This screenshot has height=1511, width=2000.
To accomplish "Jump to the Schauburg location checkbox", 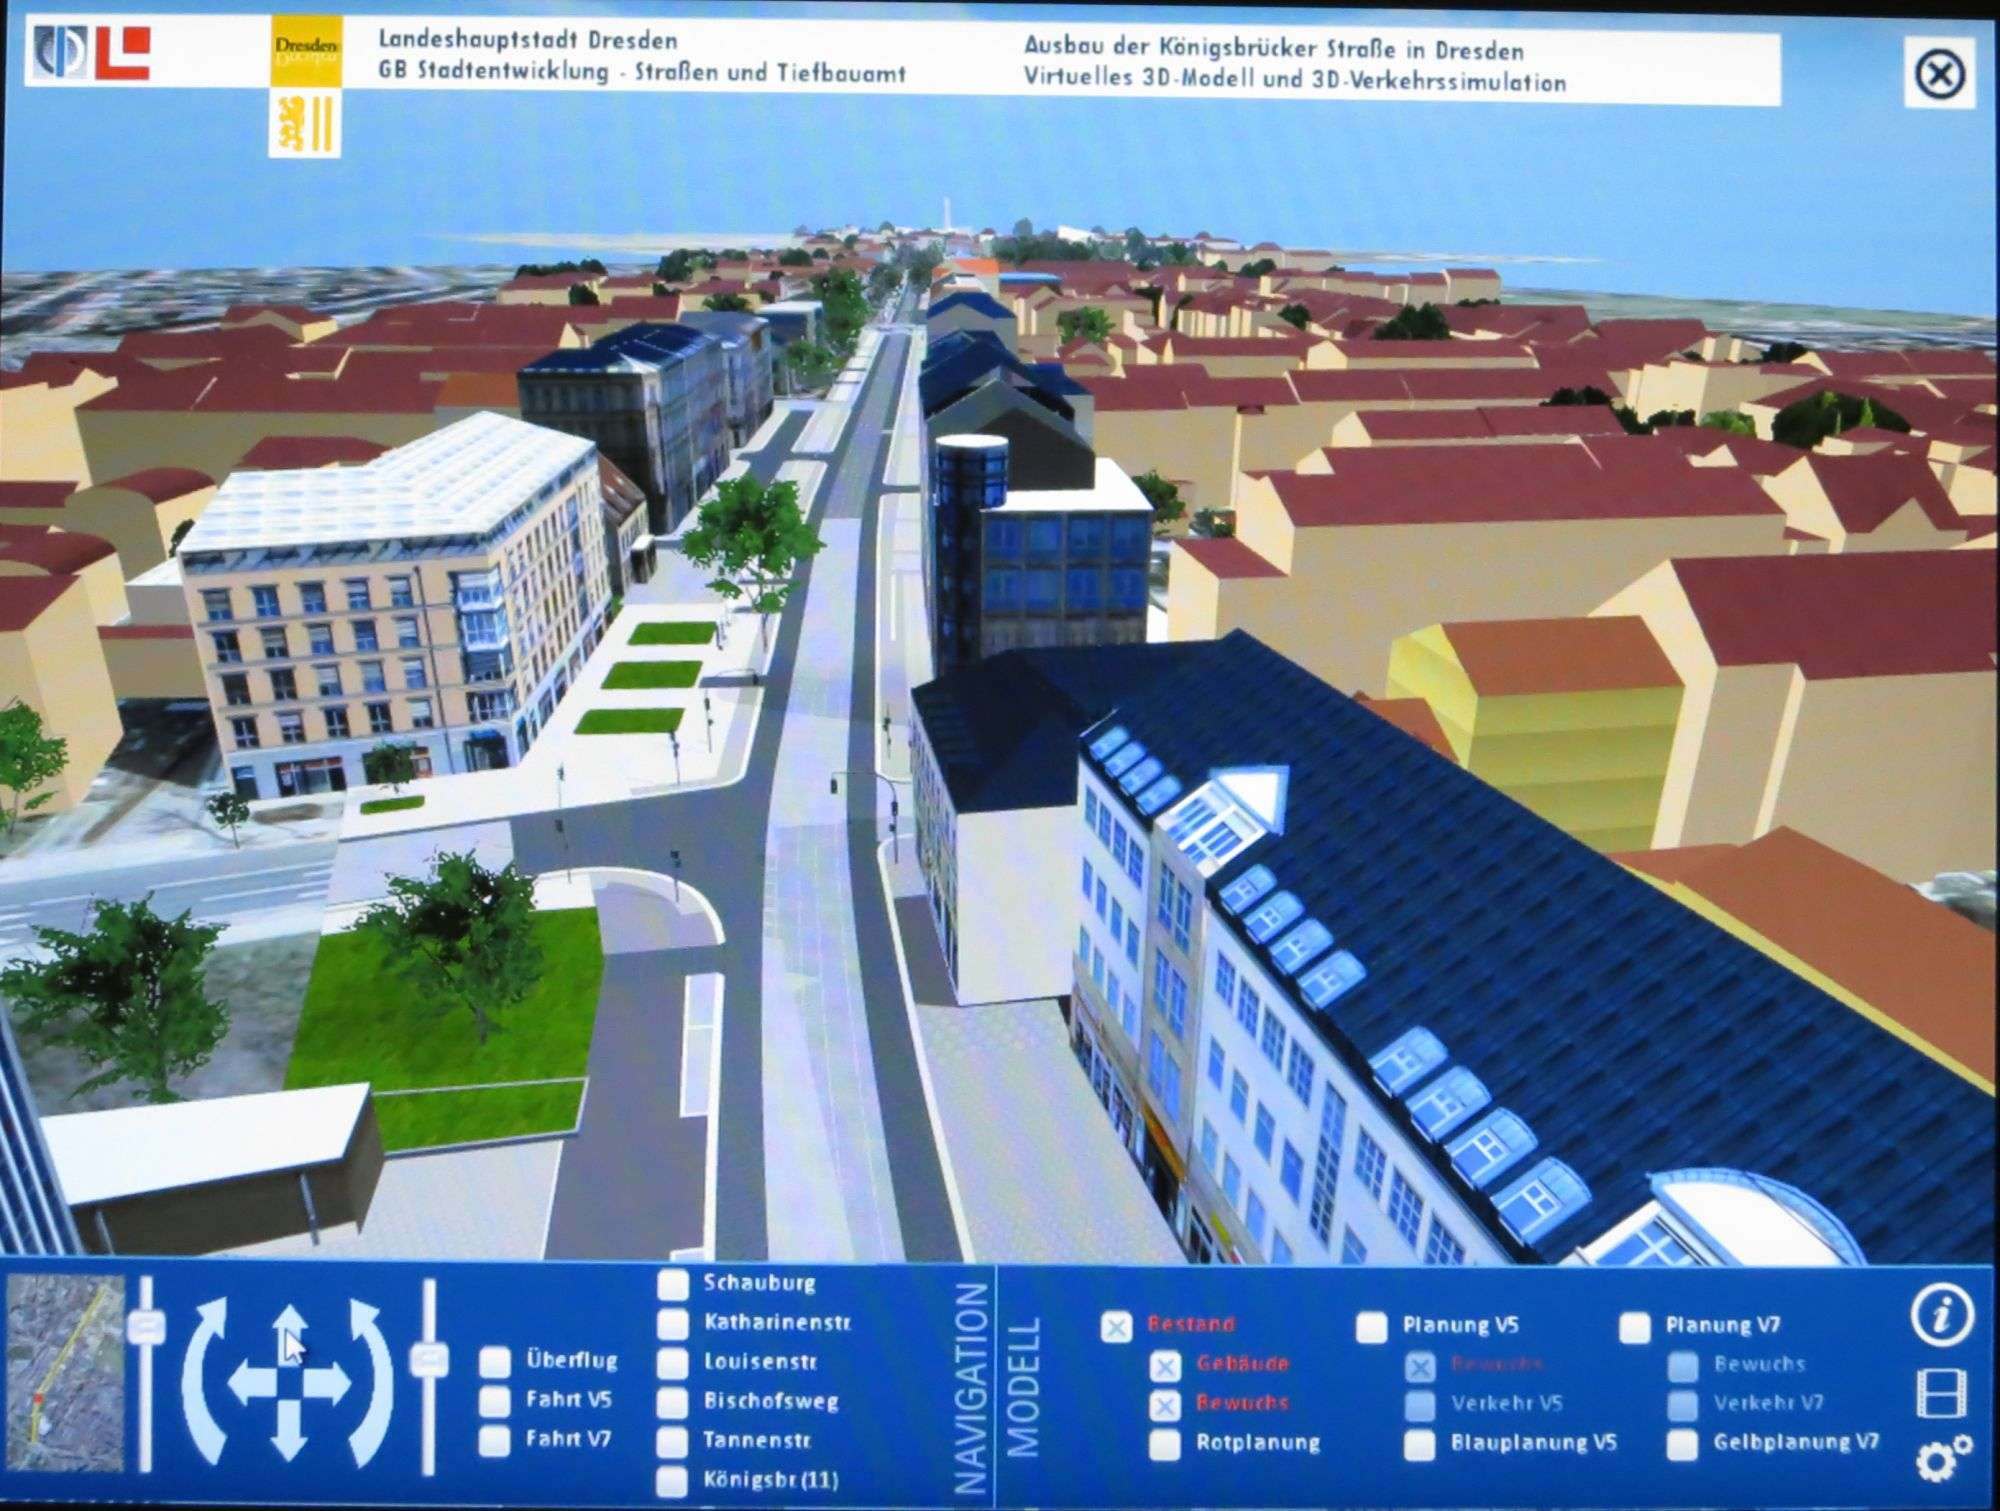I will pos(673,1285).
